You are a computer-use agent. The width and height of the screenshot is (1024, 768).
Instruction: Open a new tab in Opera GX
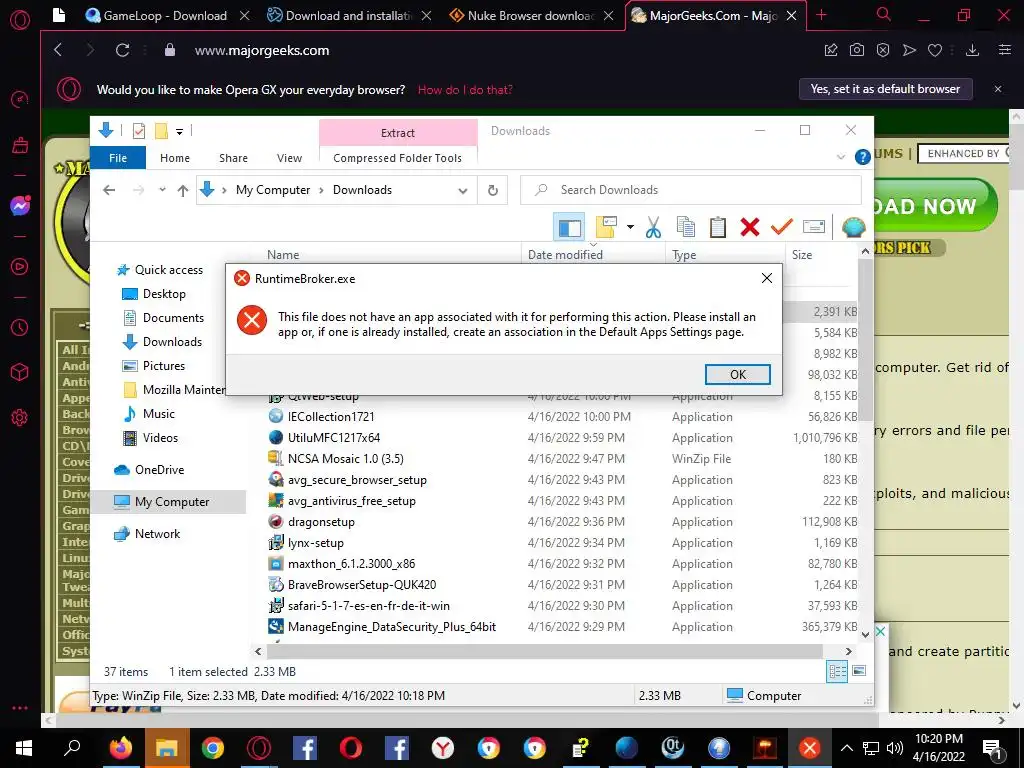coord(822,15)
